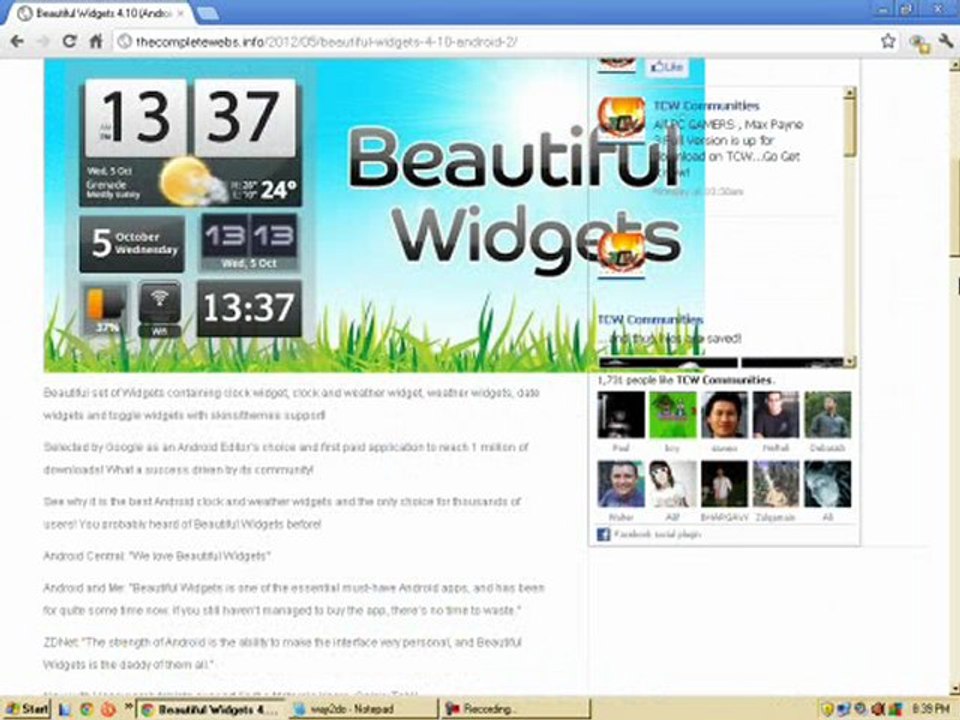
Task: Click the third system tray icon
Action: coord(861,710)
